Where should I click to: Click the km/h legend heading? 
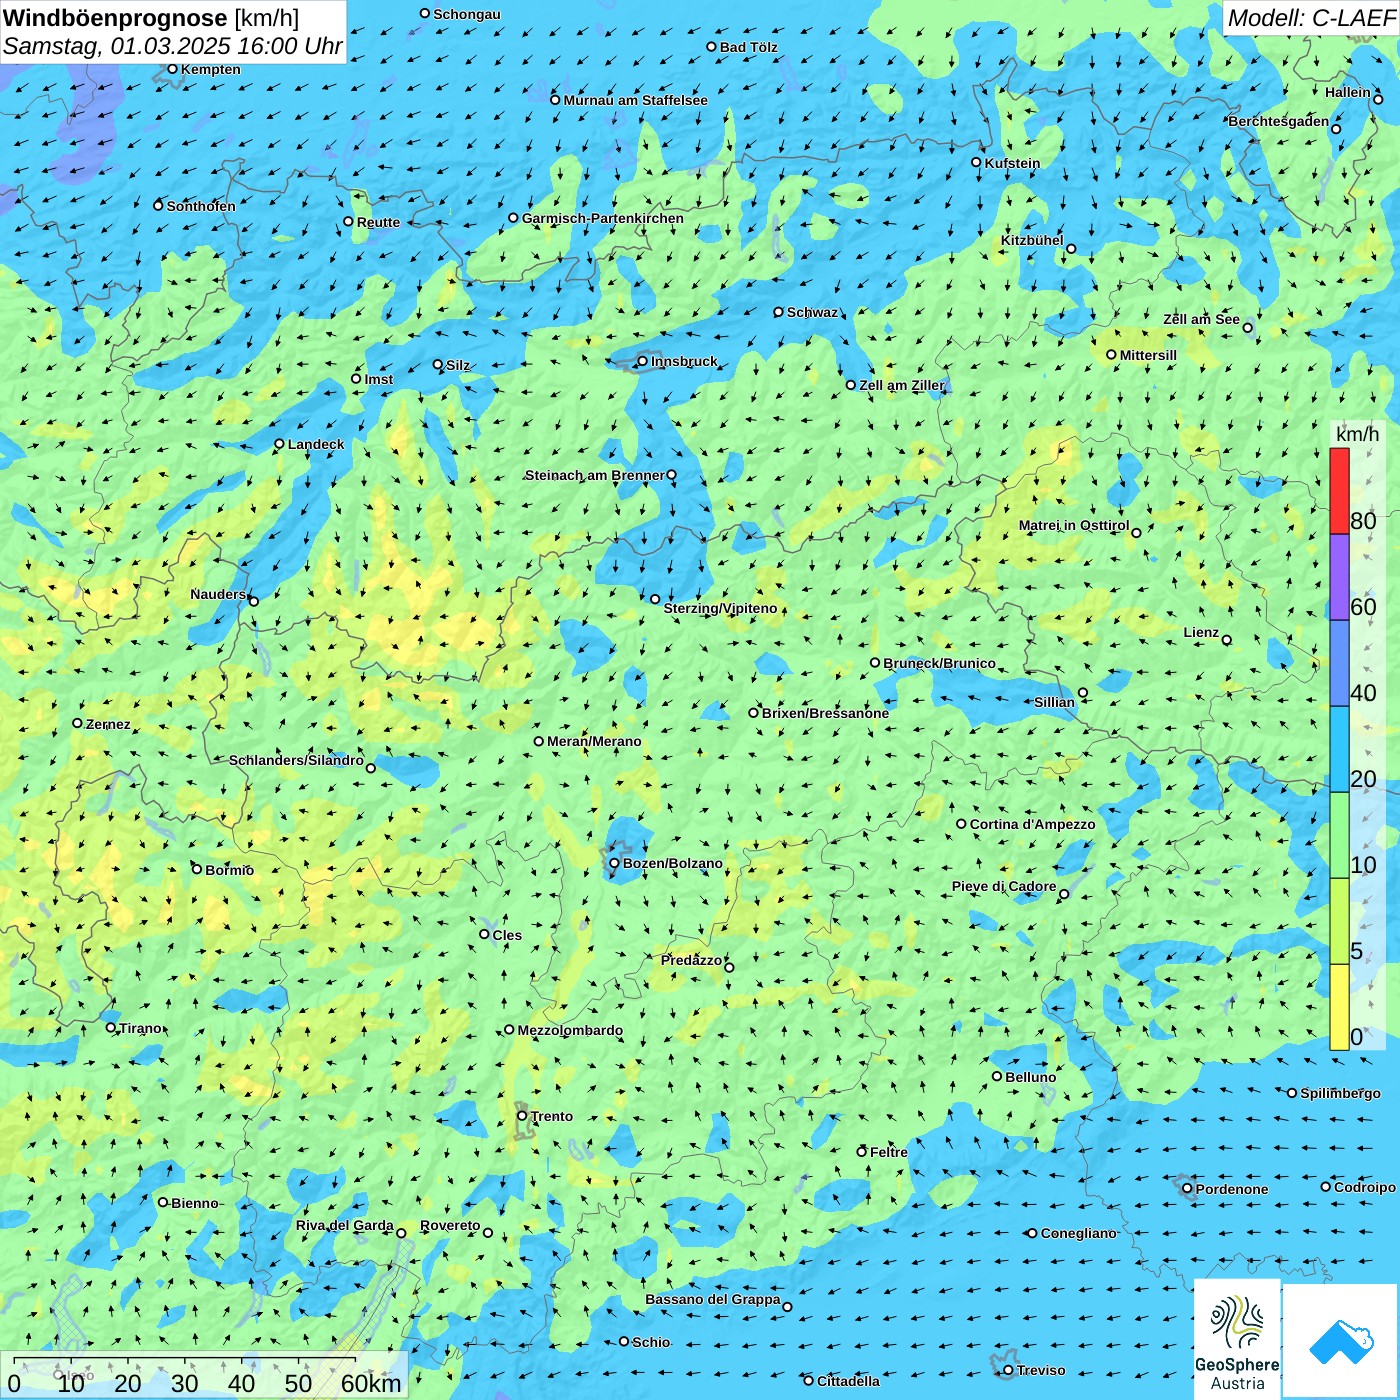point(1357,434)
